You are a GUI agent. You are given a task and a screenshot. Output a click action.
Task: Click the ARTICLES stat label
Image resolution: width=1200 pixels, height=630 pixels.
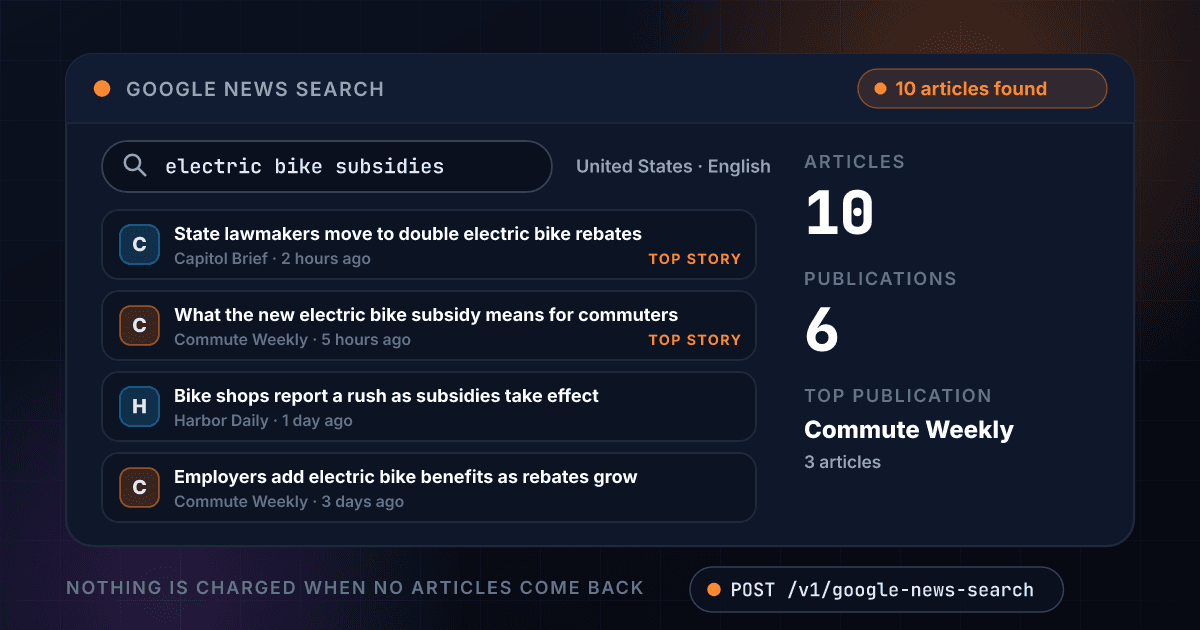click(854, 162)
